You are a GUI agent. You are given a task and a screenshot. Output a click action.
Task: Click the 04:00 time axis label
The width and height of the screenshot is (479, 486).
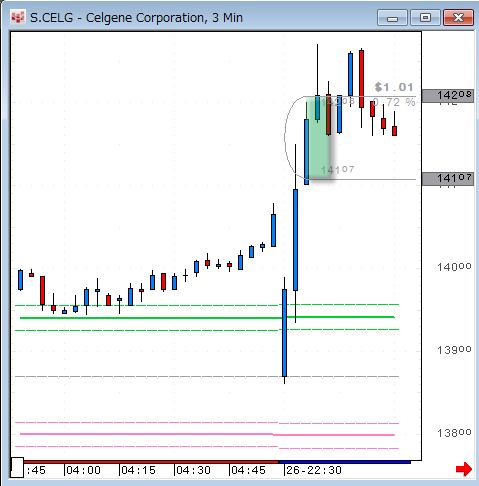pos(83,470)
